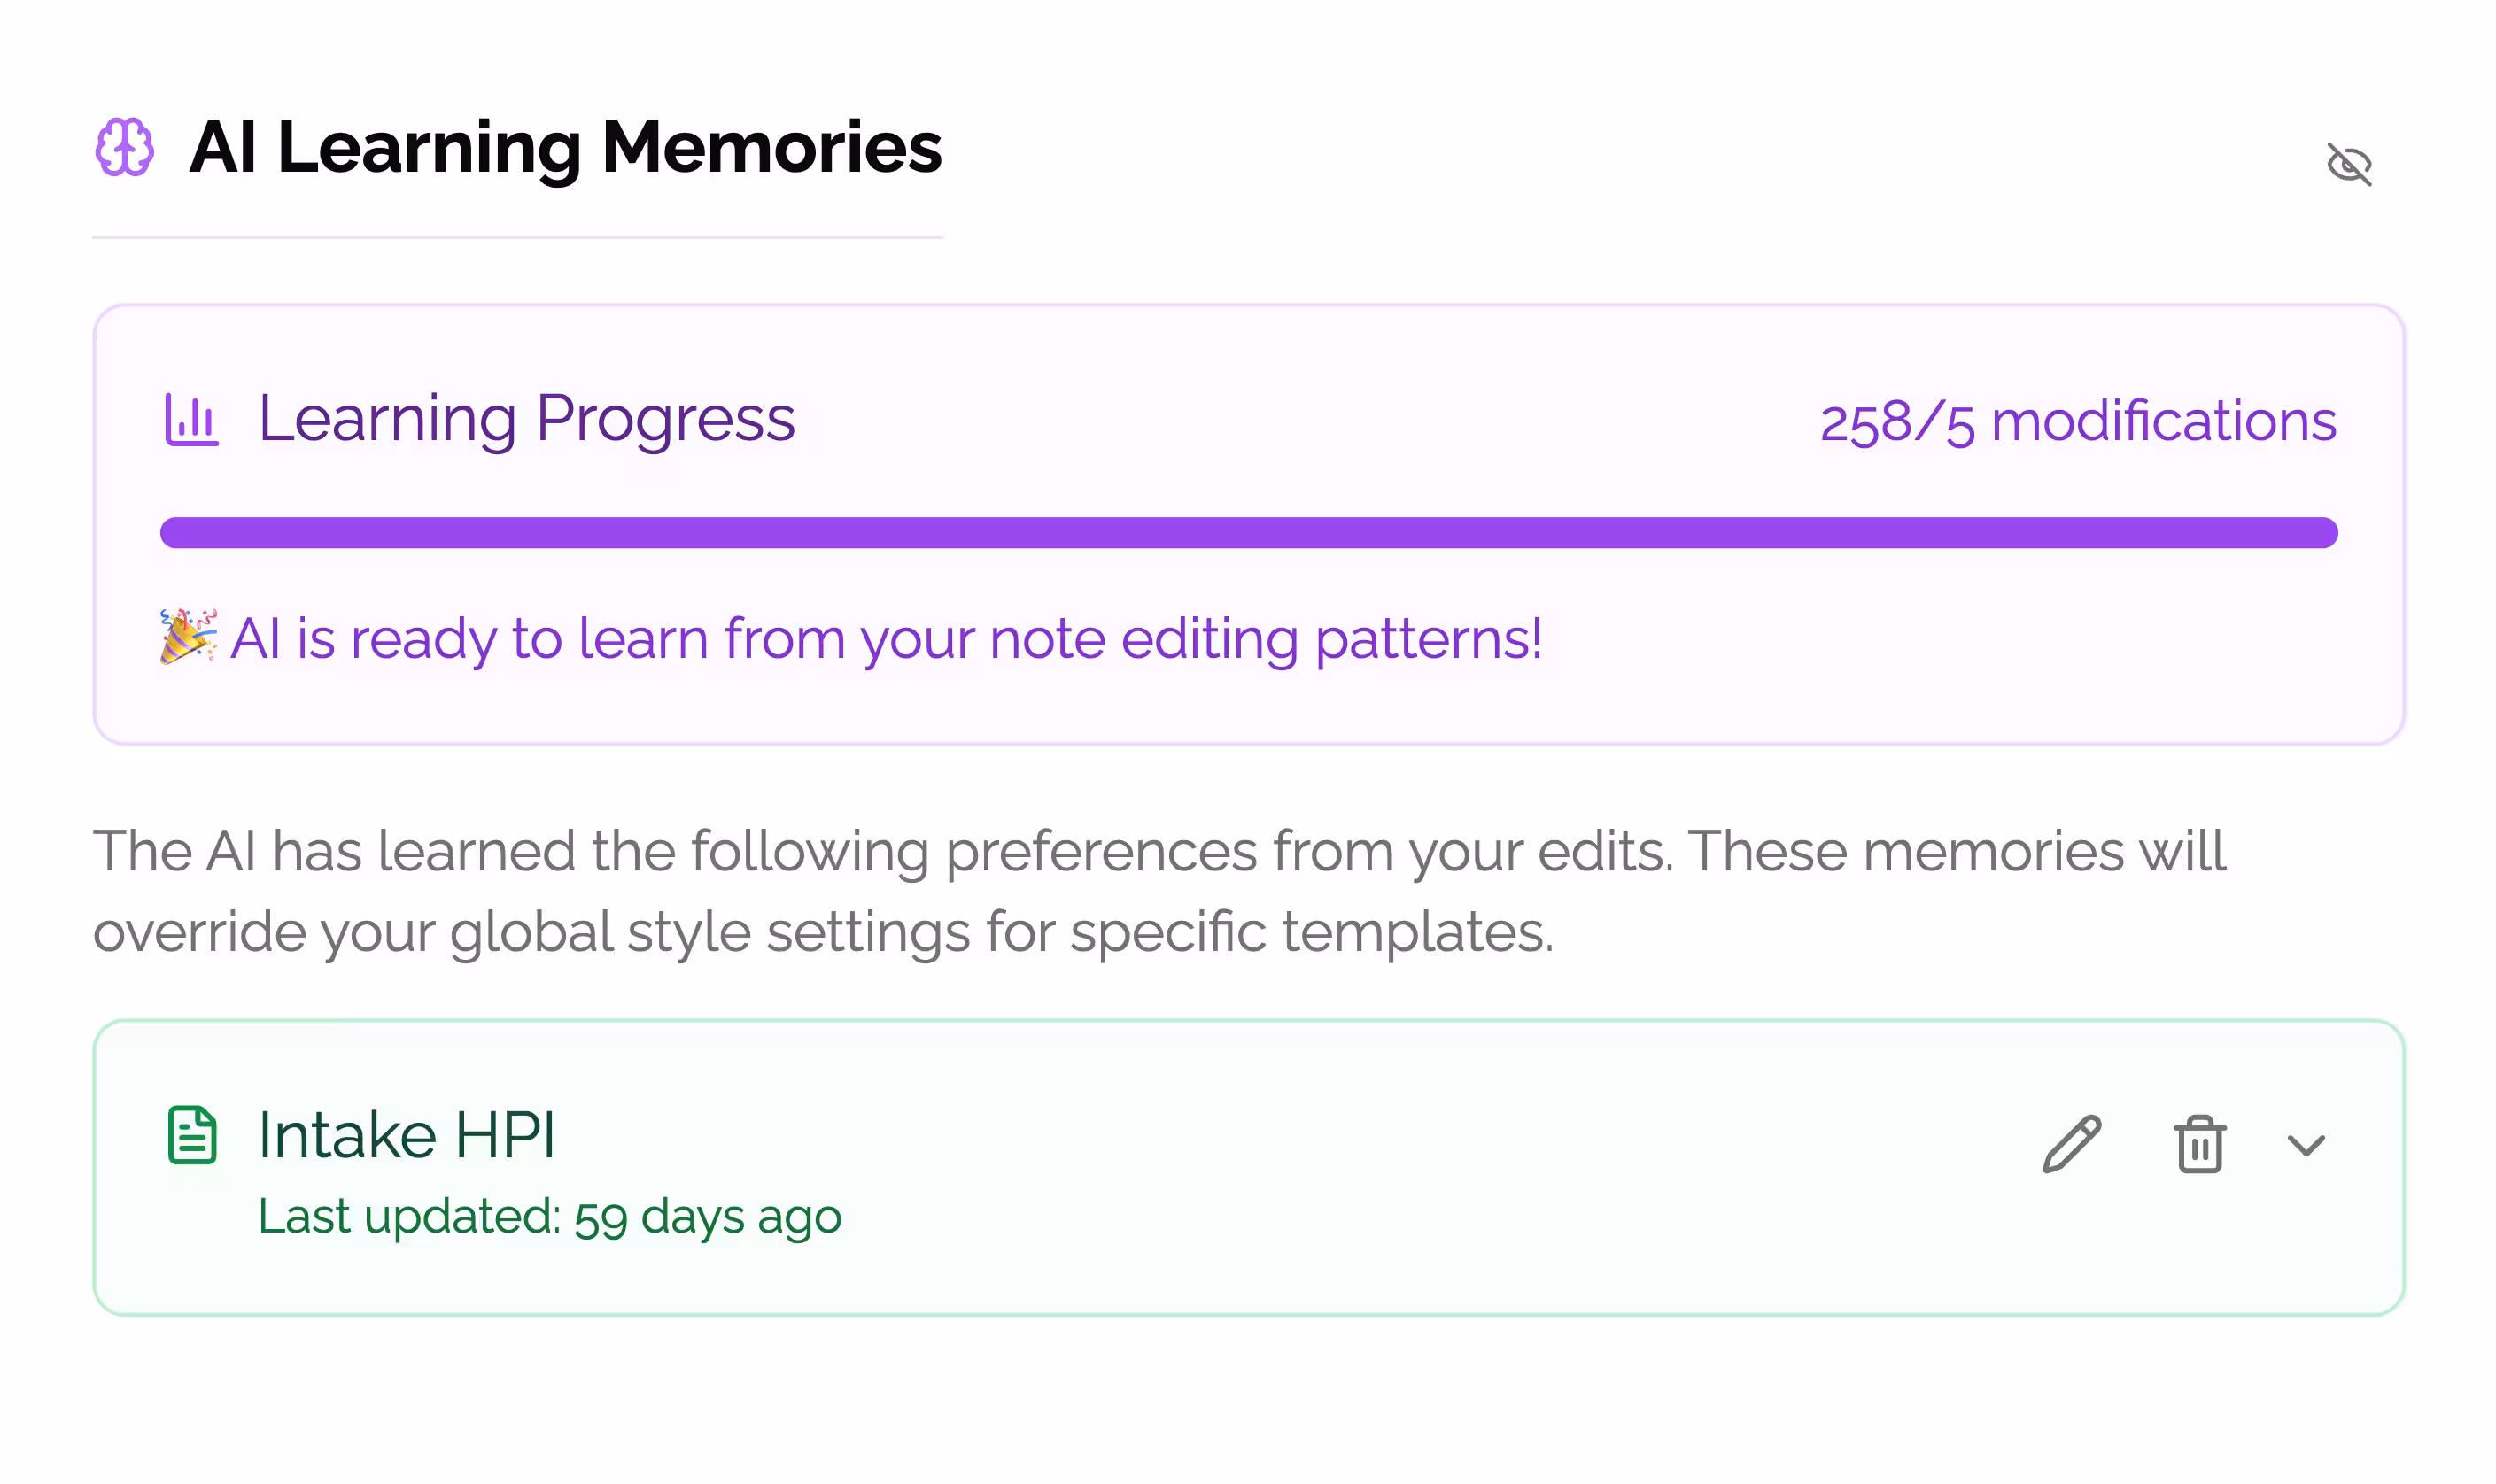Hide memories with the crossed-eye icon
The height and width of the screenshot is (1484, 2496).
click(x=2348, y=164)
